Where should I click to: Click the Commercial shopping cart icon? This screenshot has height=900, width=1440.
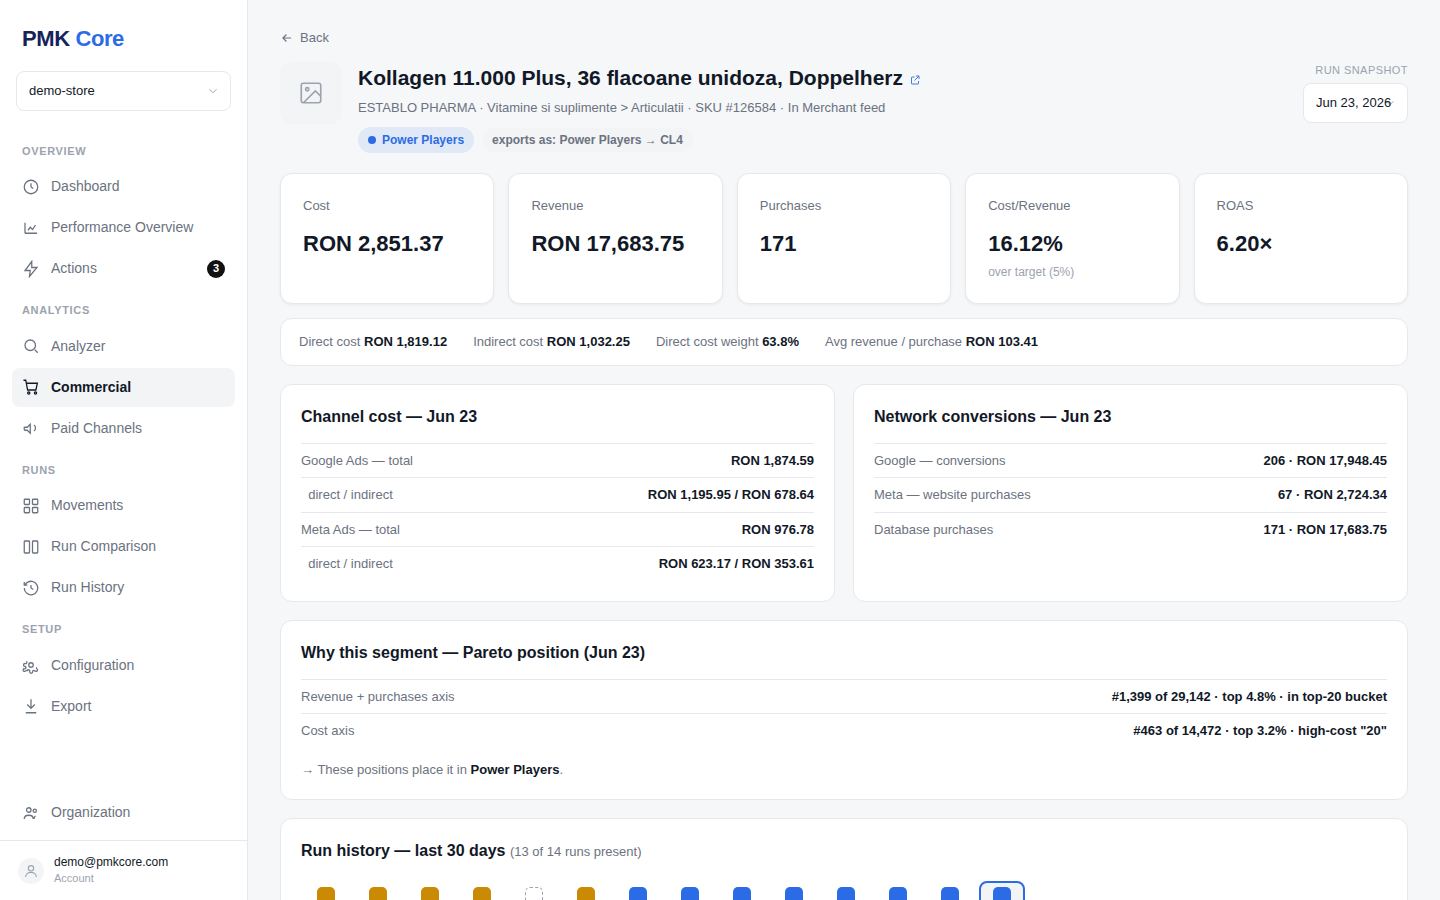pos(31,388)
